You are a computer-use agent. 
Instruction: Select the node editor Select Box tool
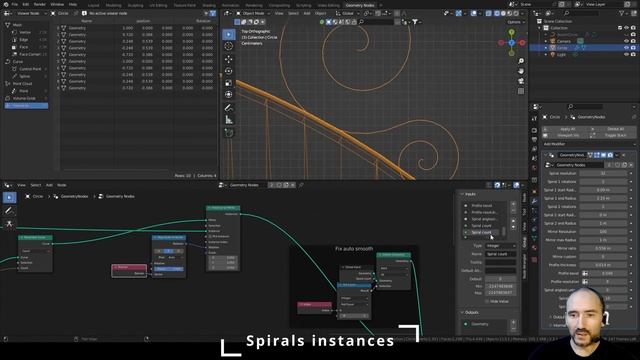[x=10, y=198]
